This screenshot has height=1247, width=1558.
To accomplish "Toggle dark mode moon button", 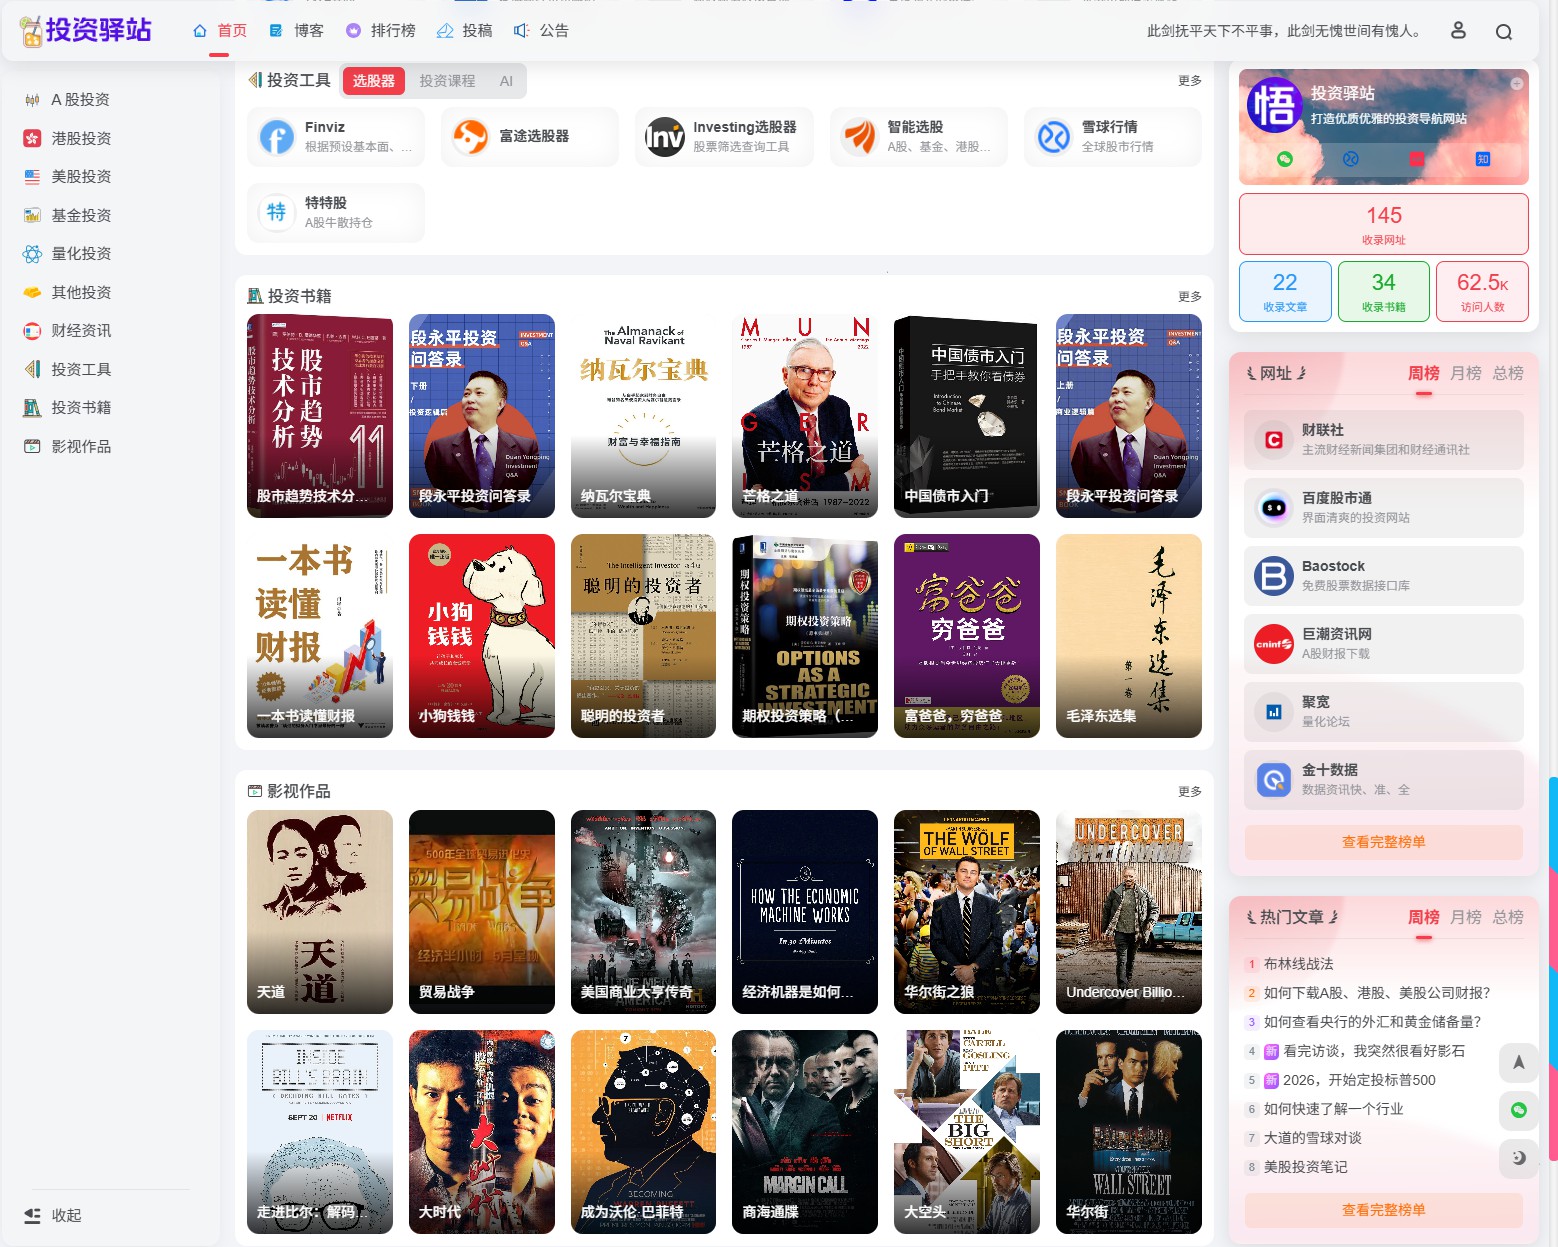I will pos(1519,1158).
